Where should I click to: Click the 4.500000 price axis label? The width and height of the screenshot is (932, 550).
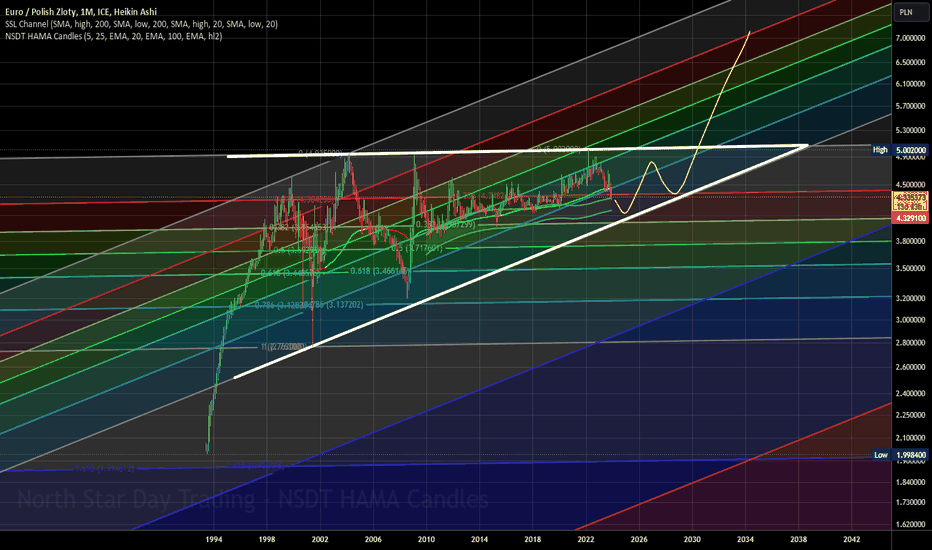[911, 184]
